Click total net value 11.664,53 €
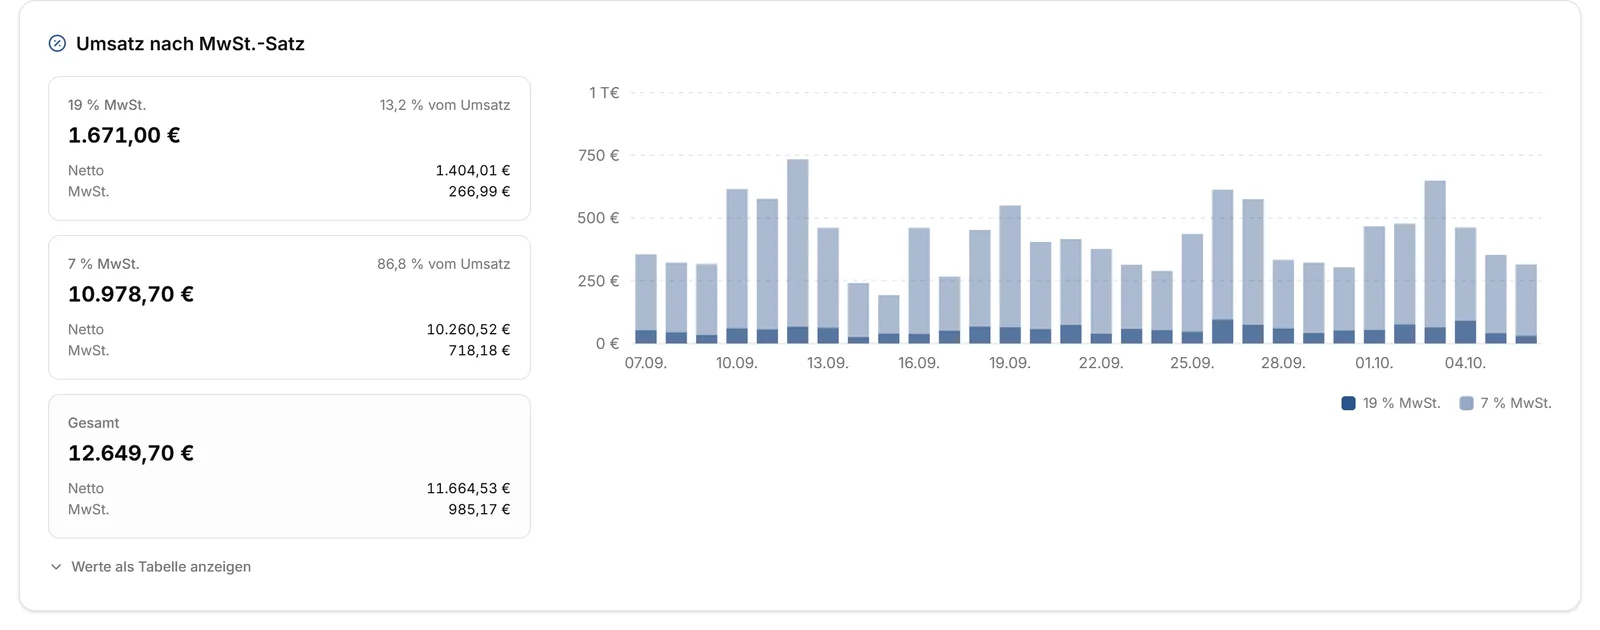 468,488
